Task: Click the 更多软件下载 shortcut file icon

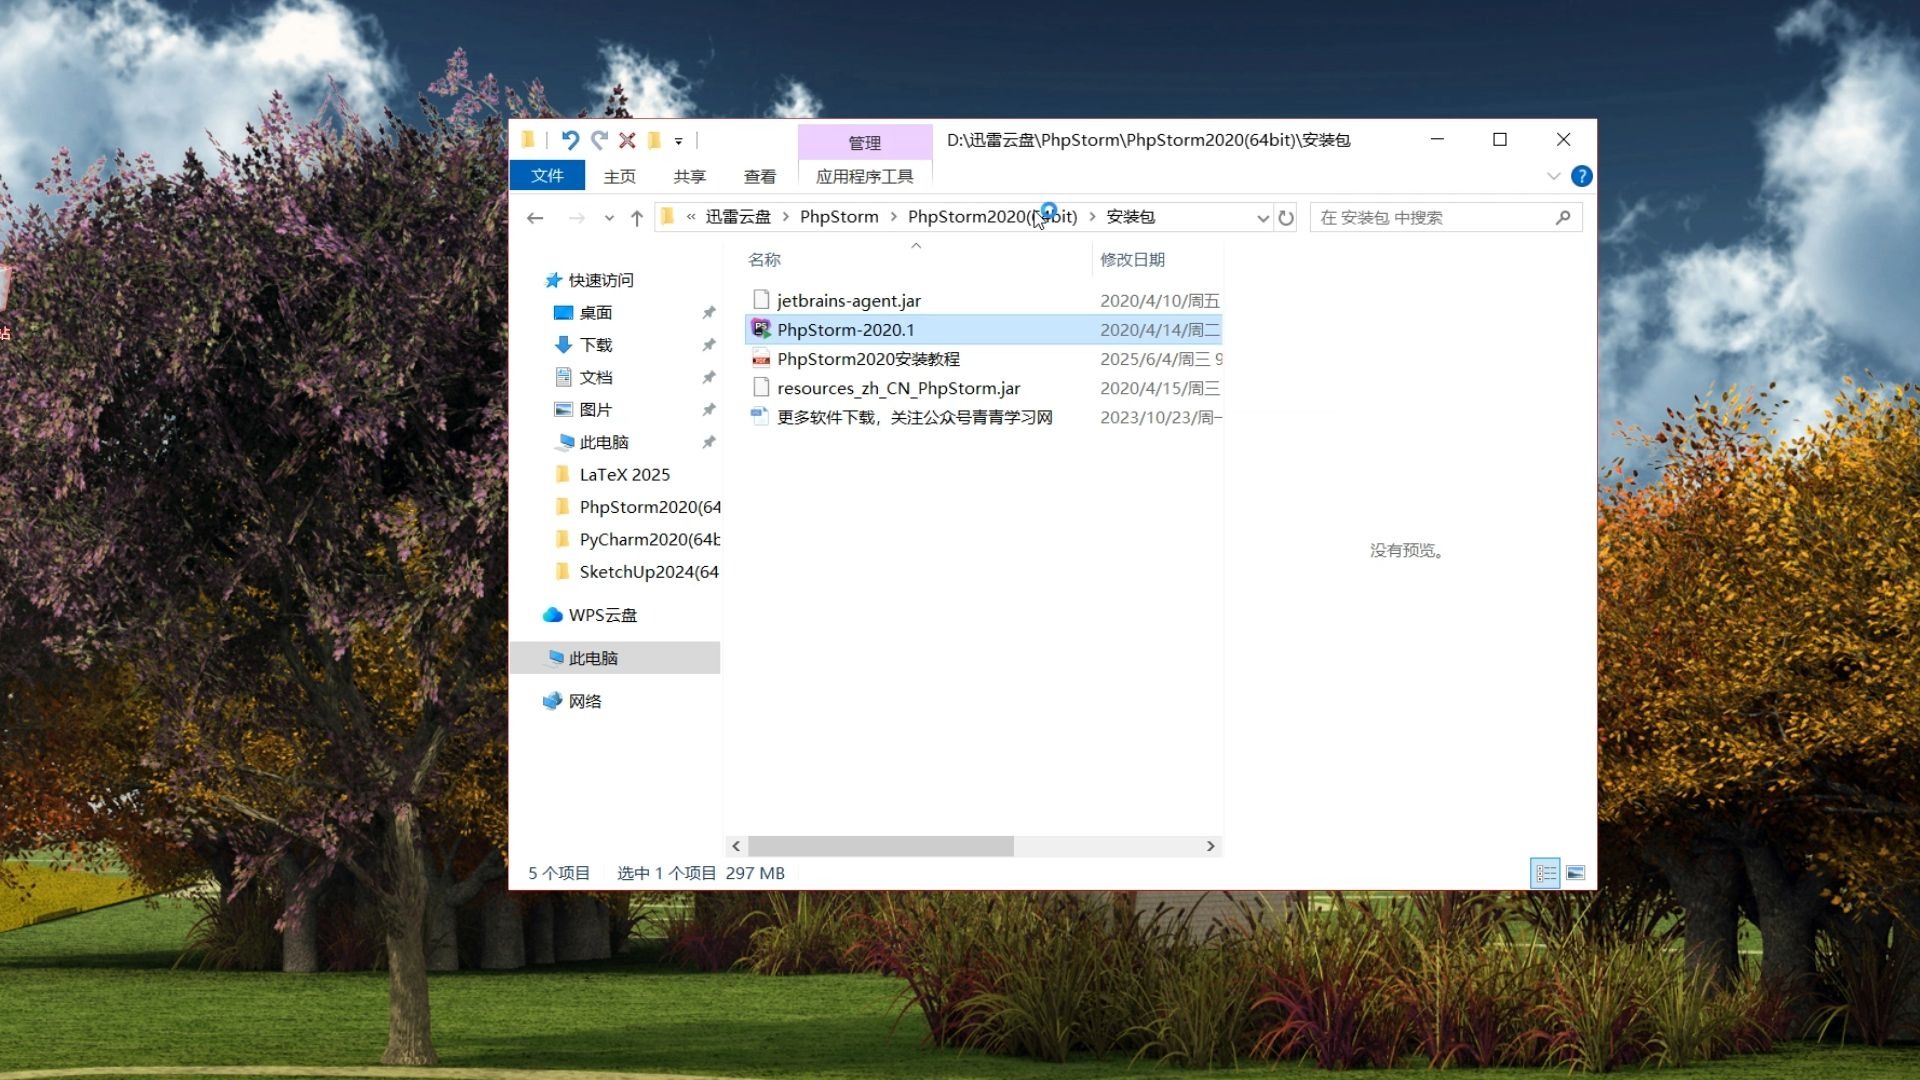Action: tap(761, 417)
